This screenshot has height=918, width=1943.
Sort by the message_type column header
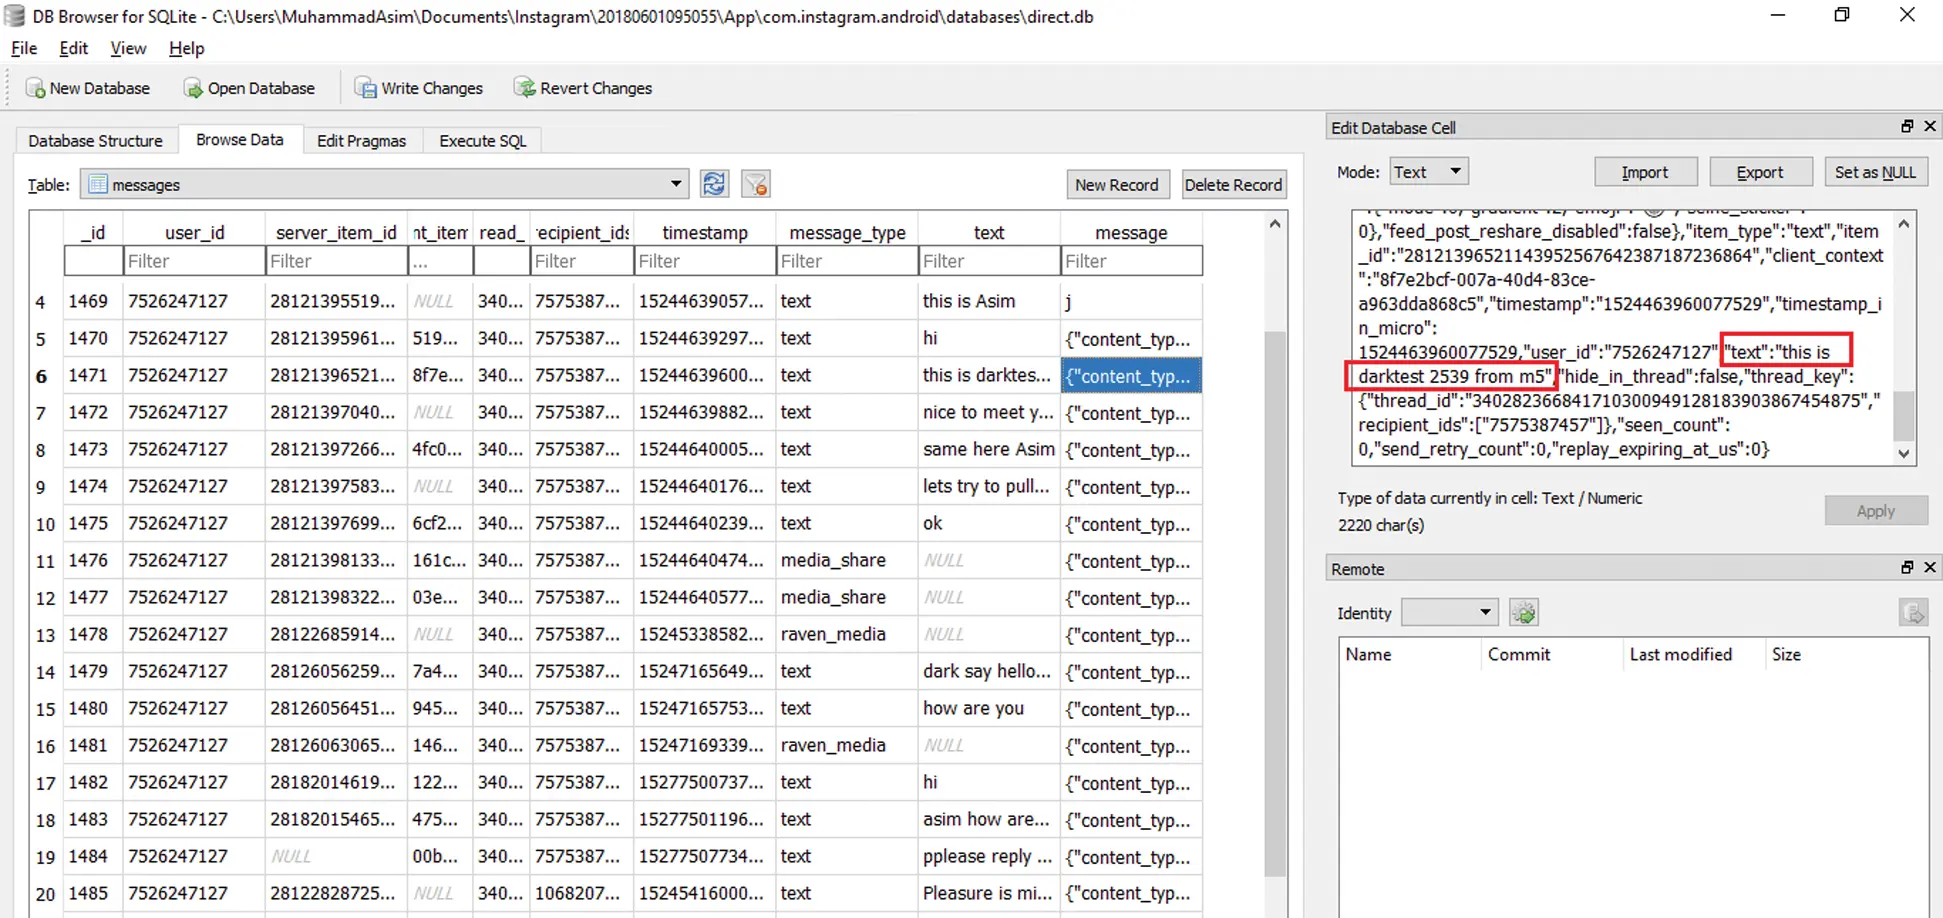tap(847, 232)
